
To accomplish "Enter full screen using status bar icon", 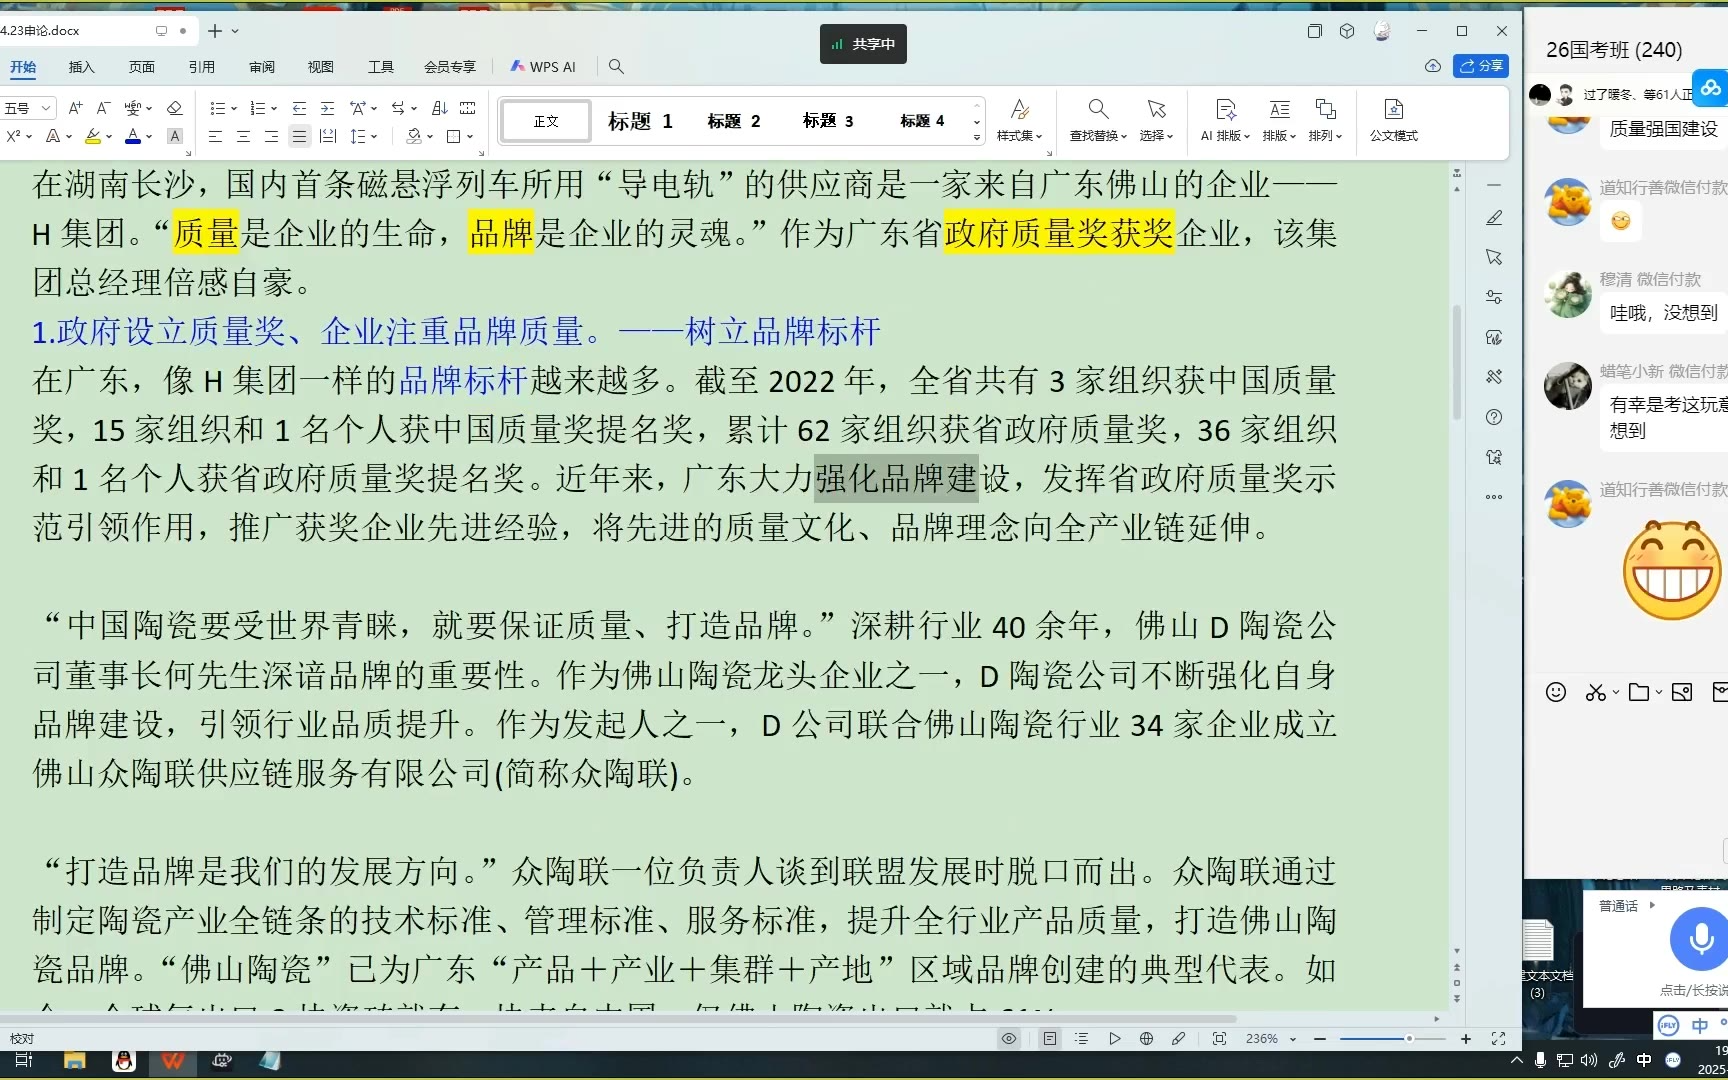I will click(x=1498, y=1039).
